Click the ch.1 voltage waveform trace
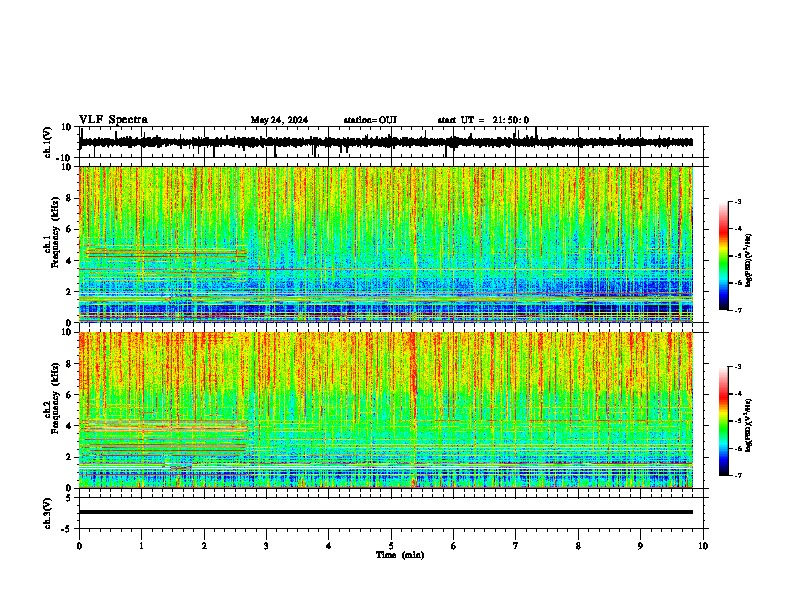This screenshot has height=612, width=792. click(x=386, y=142)
